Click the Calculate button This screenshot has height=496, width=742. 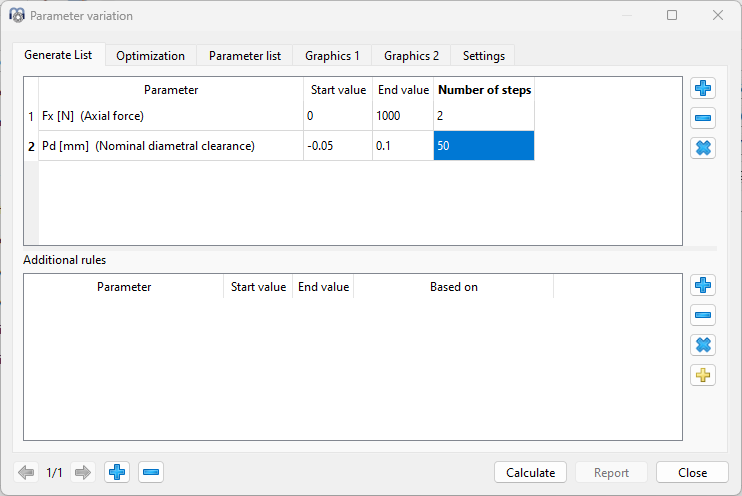pyautogui.click(x=530, y=472)
